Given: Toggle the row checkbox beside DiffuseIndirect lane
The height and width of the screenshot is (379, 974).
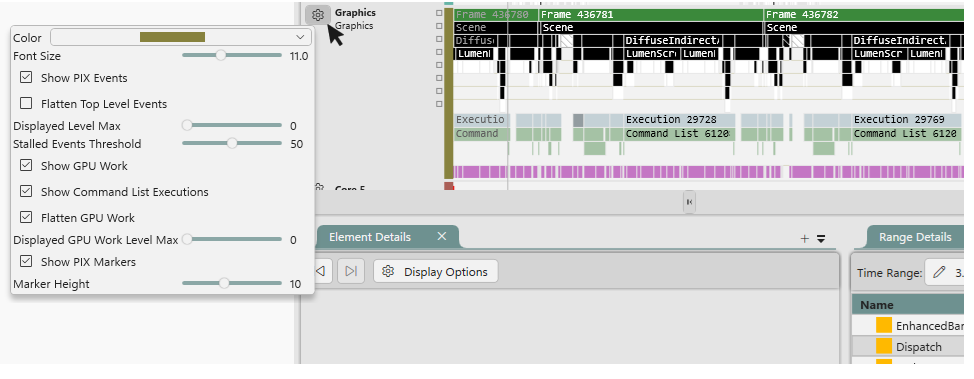Looking at the screenshot, I should (x=439, y=39).
